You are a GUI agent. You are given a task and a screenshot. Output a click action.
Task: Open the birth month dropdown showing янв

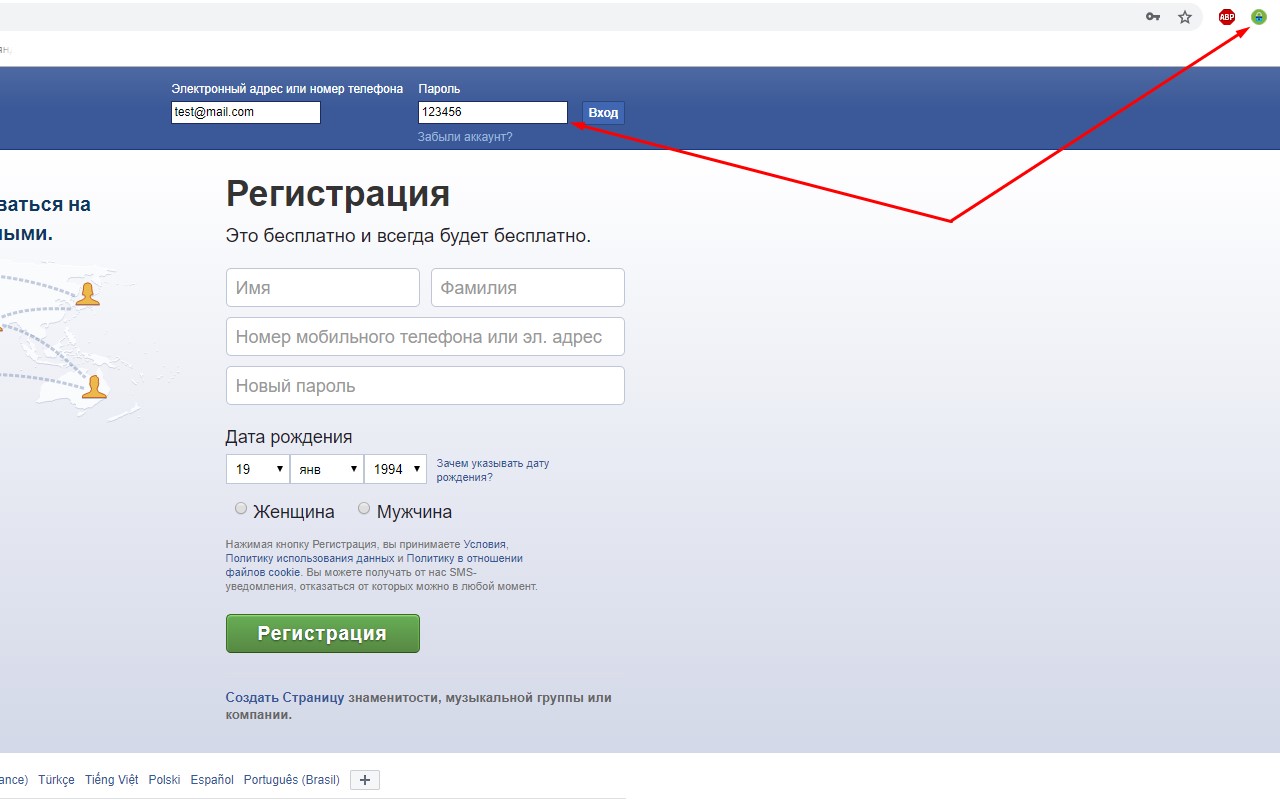point(326,468)
